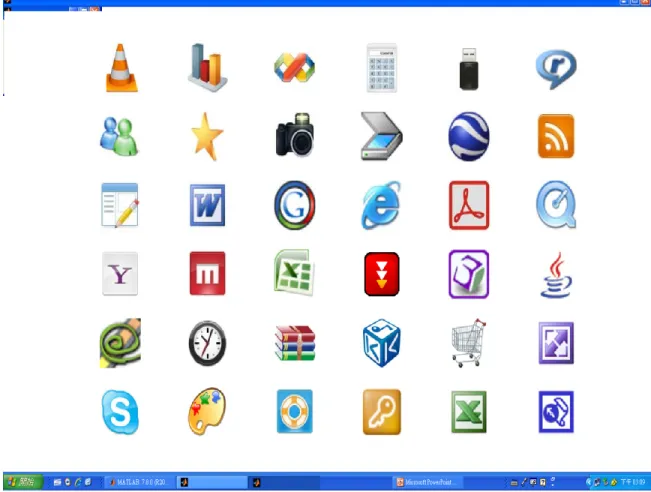Click the VLC traffic cone icon
Viewport: 651px width, 492px height.
121,68
